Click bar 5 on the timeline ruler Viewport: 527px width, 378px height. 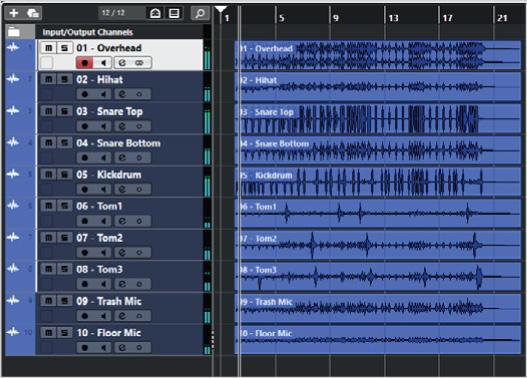[x=282, y=18]
